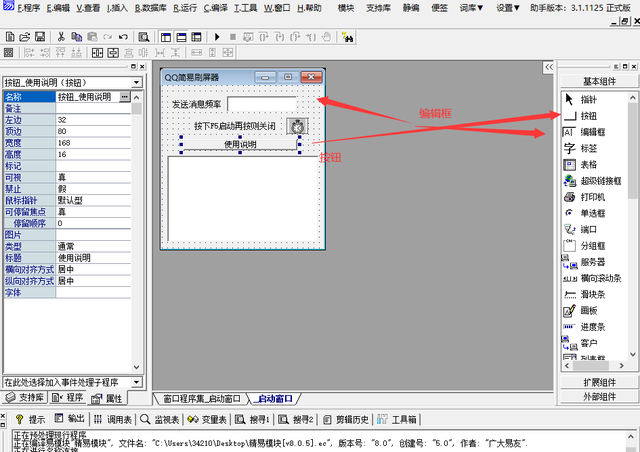Click the New file toolbar icon

tap(10, 37)
